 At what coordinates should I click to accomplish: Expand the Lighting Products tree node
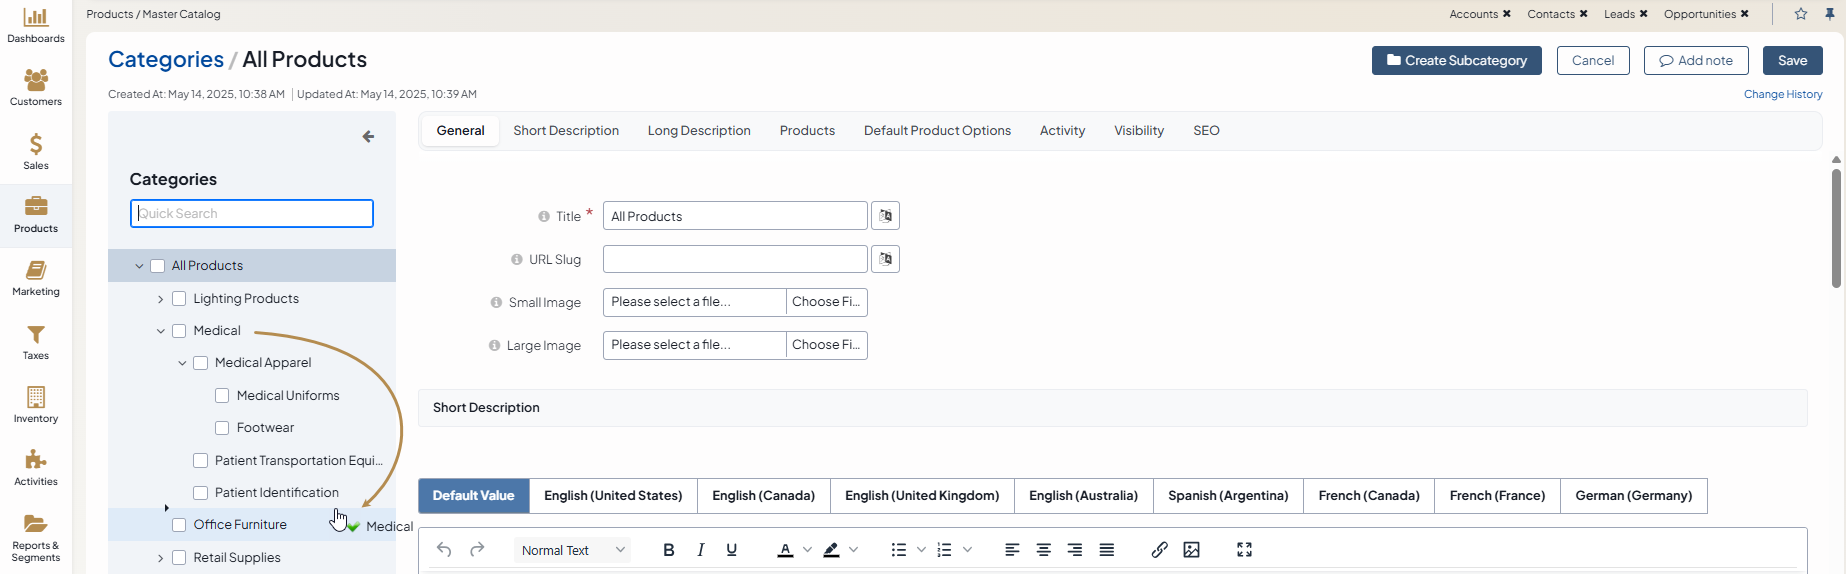coord(160,299)
